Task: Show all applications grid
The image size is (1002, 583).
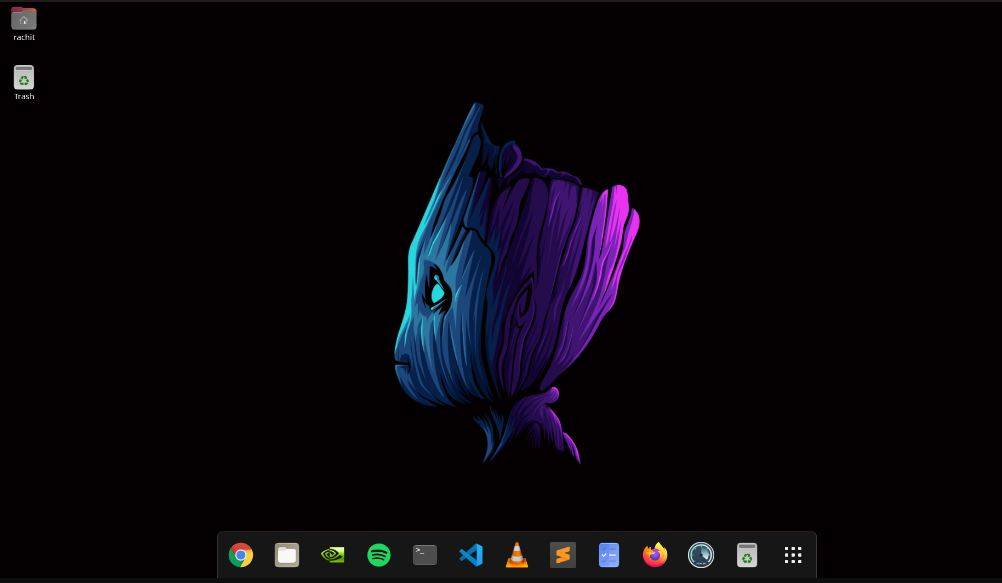Action: pyautogui.click(x=793, y=555)
